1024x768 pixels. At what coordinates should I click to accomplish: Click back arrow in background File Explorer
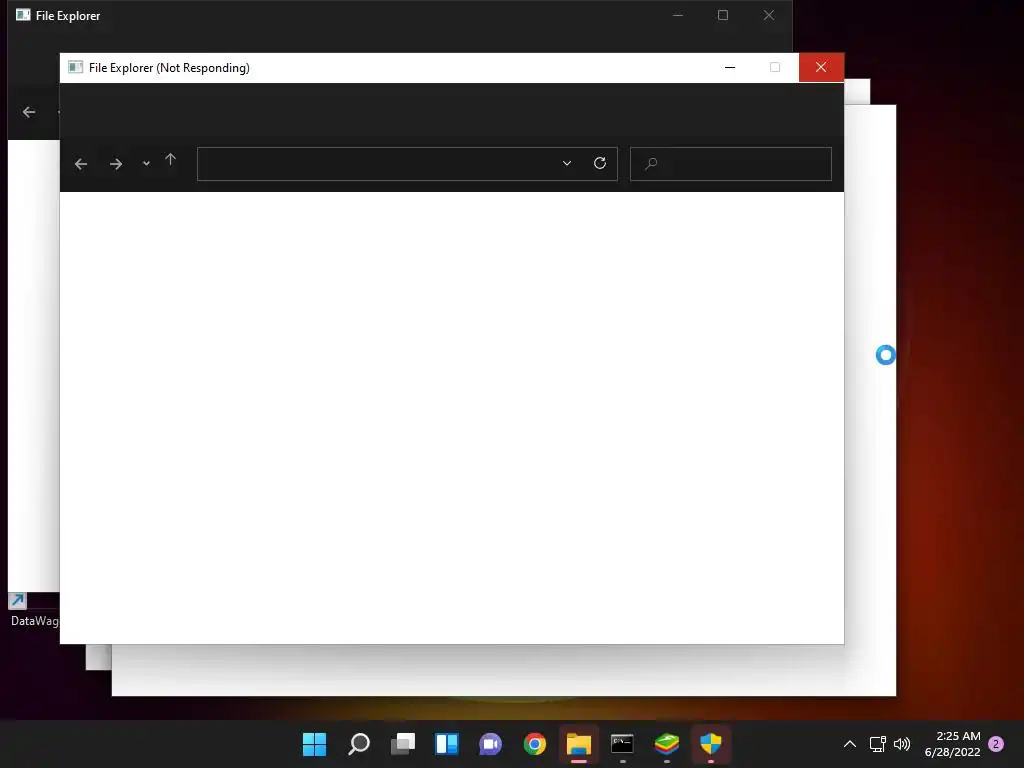29,112
